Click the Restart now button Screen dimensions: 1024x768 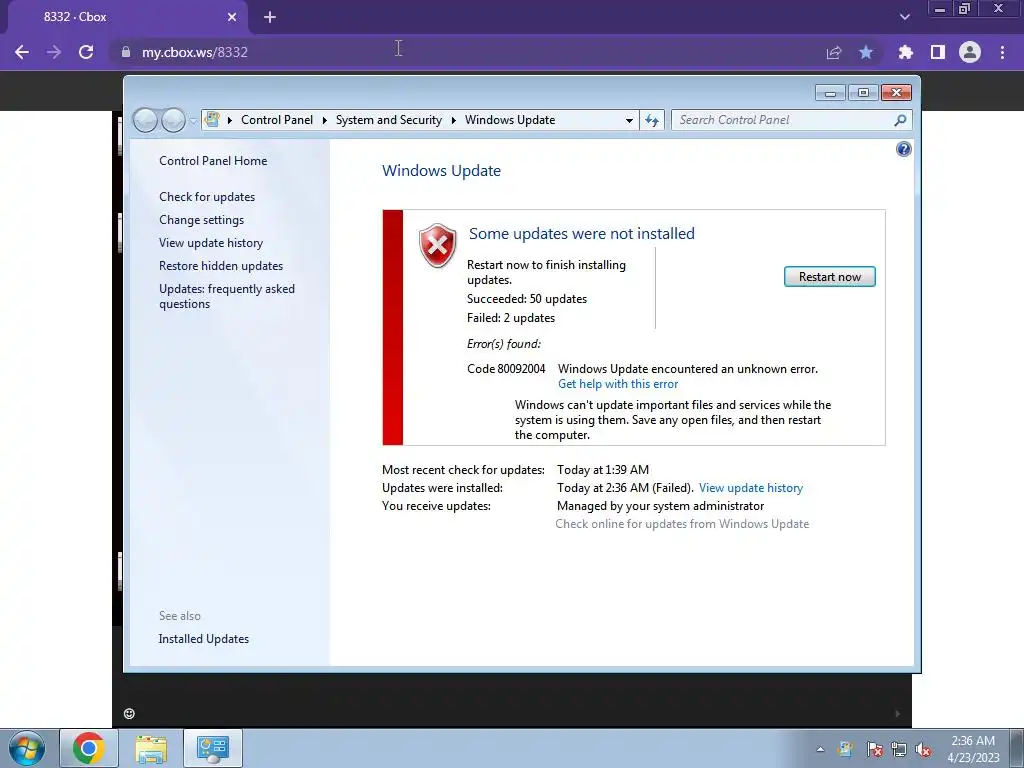click(x=829, y=277)
